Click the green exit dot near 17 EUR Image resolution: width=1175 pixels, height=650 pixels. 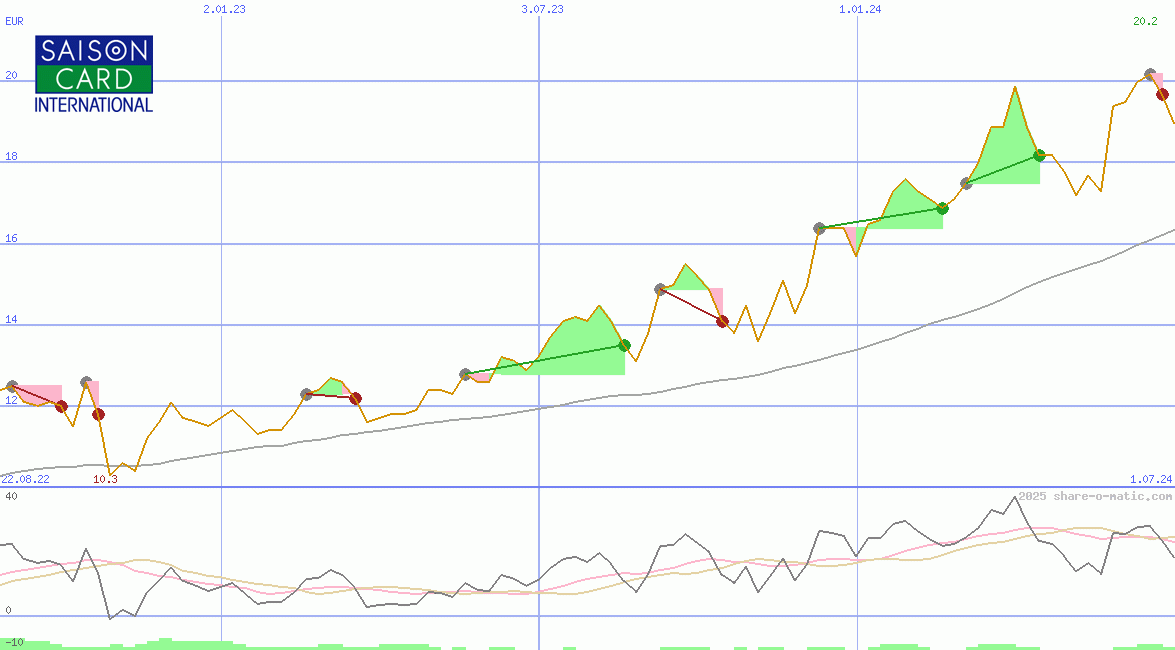[x=943, y=208]
